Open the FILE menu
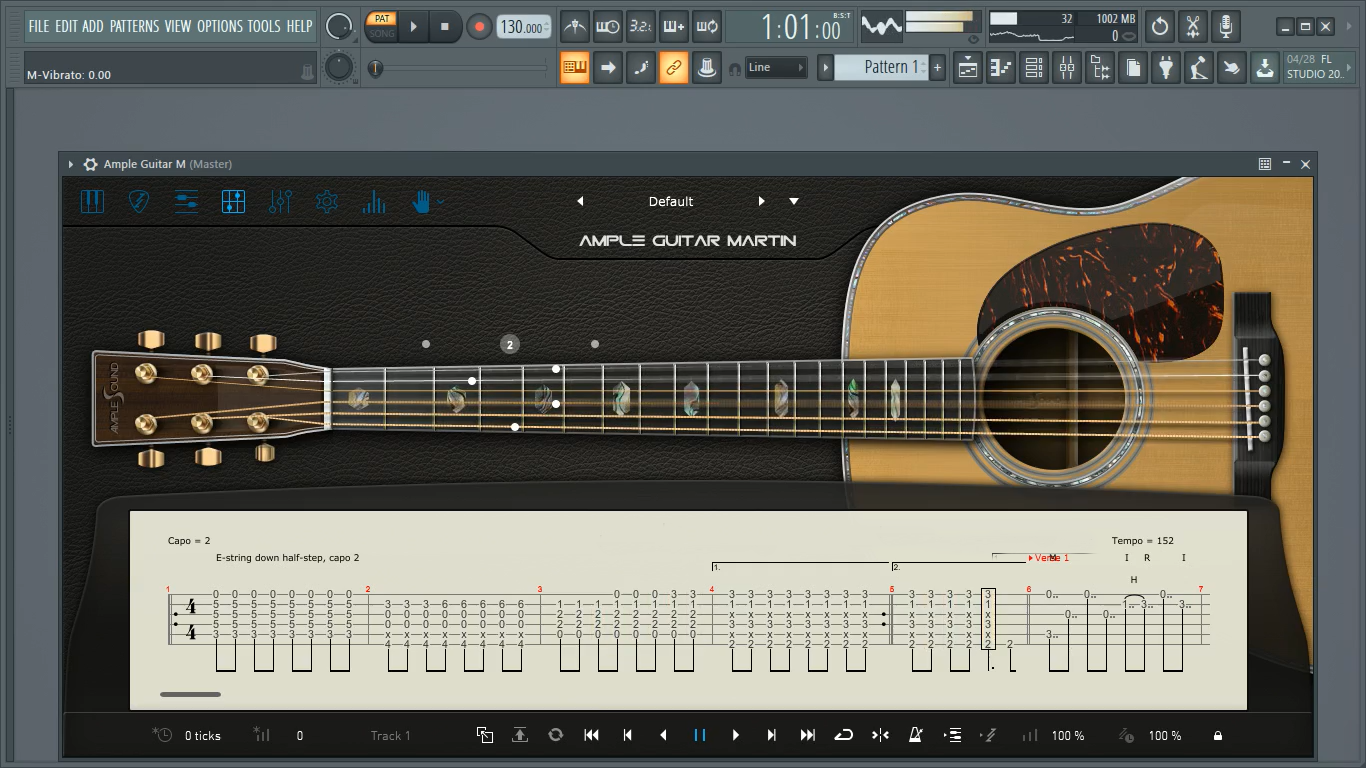 click(39, 26)
